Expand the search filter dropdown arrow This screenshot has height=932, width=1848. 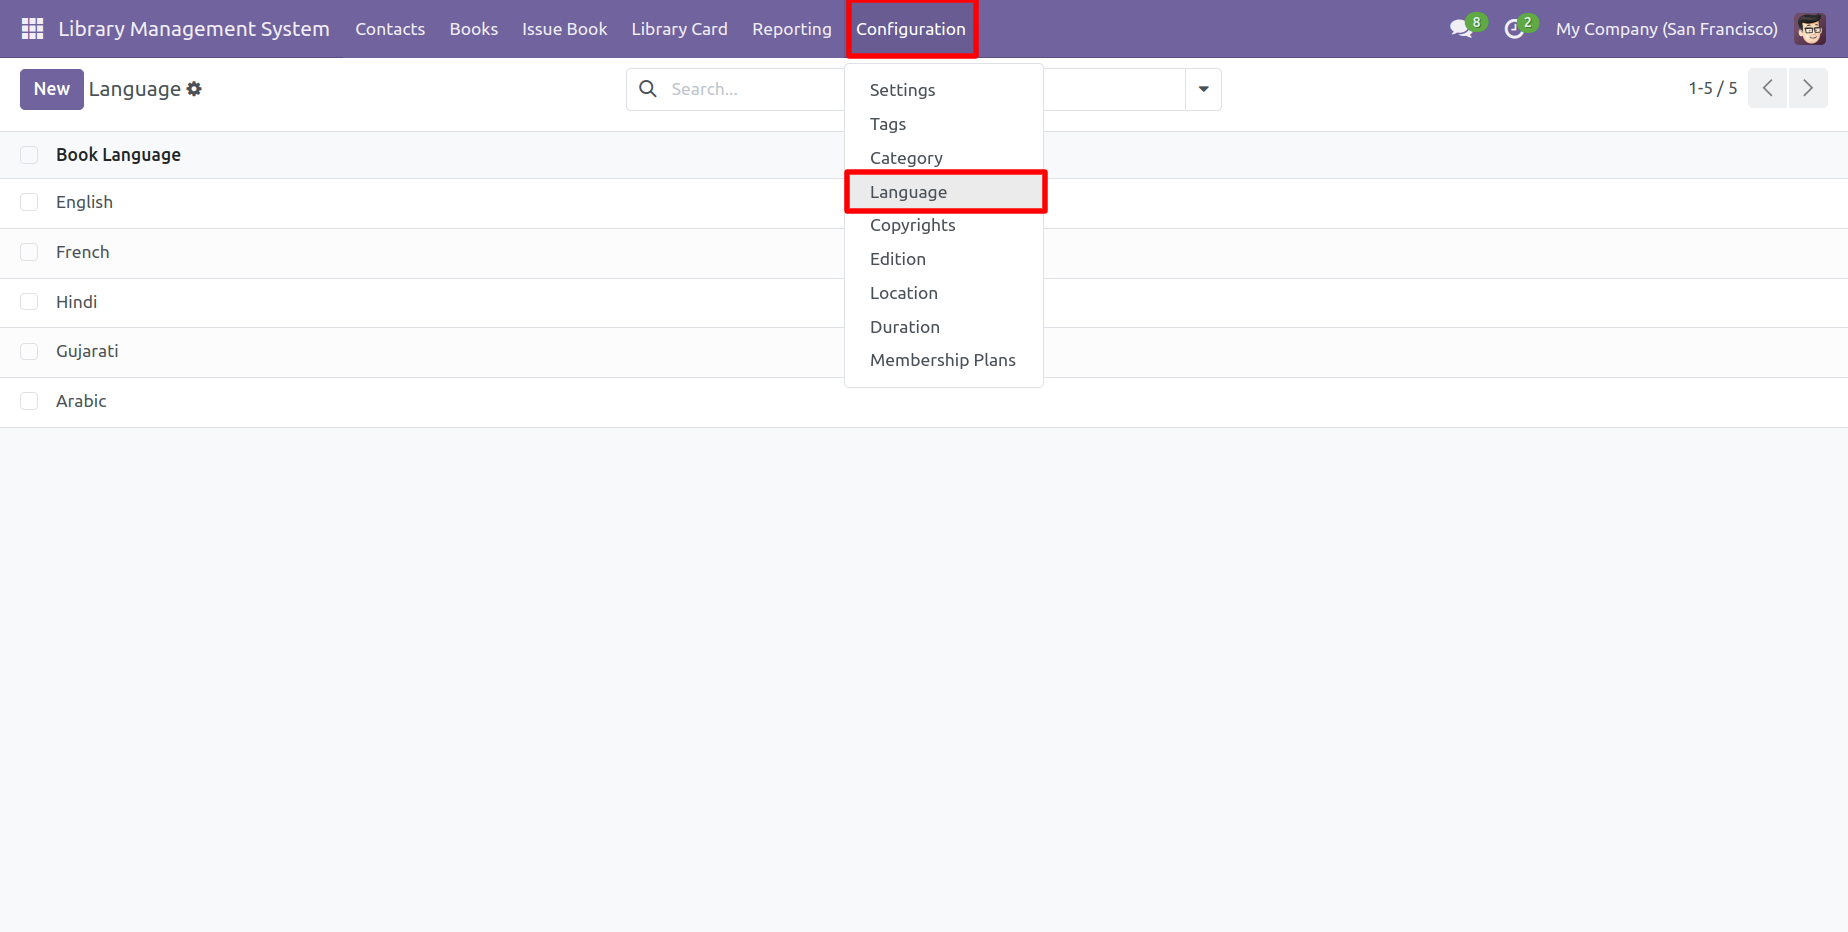pyautogui.click(x=1203, y=89)
